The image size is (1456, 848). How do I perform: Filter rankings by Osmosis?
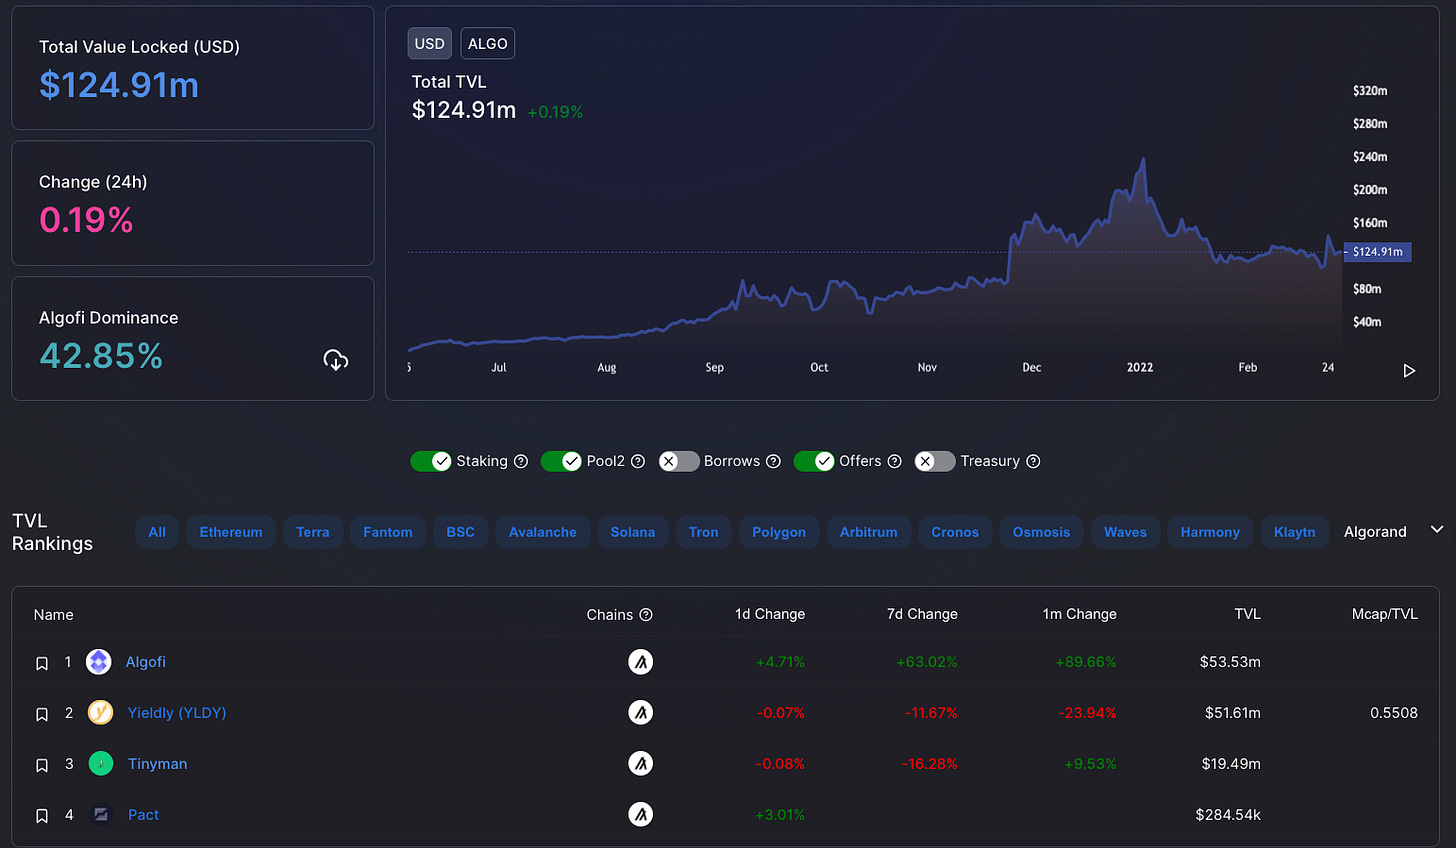click(x=1041, y=532)
